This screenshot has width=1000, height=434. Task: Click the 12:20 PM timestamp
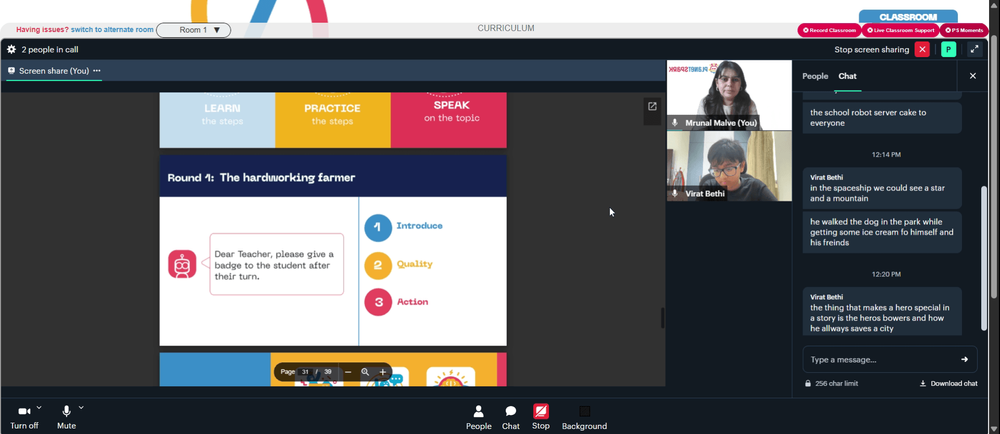click(886, 274)
